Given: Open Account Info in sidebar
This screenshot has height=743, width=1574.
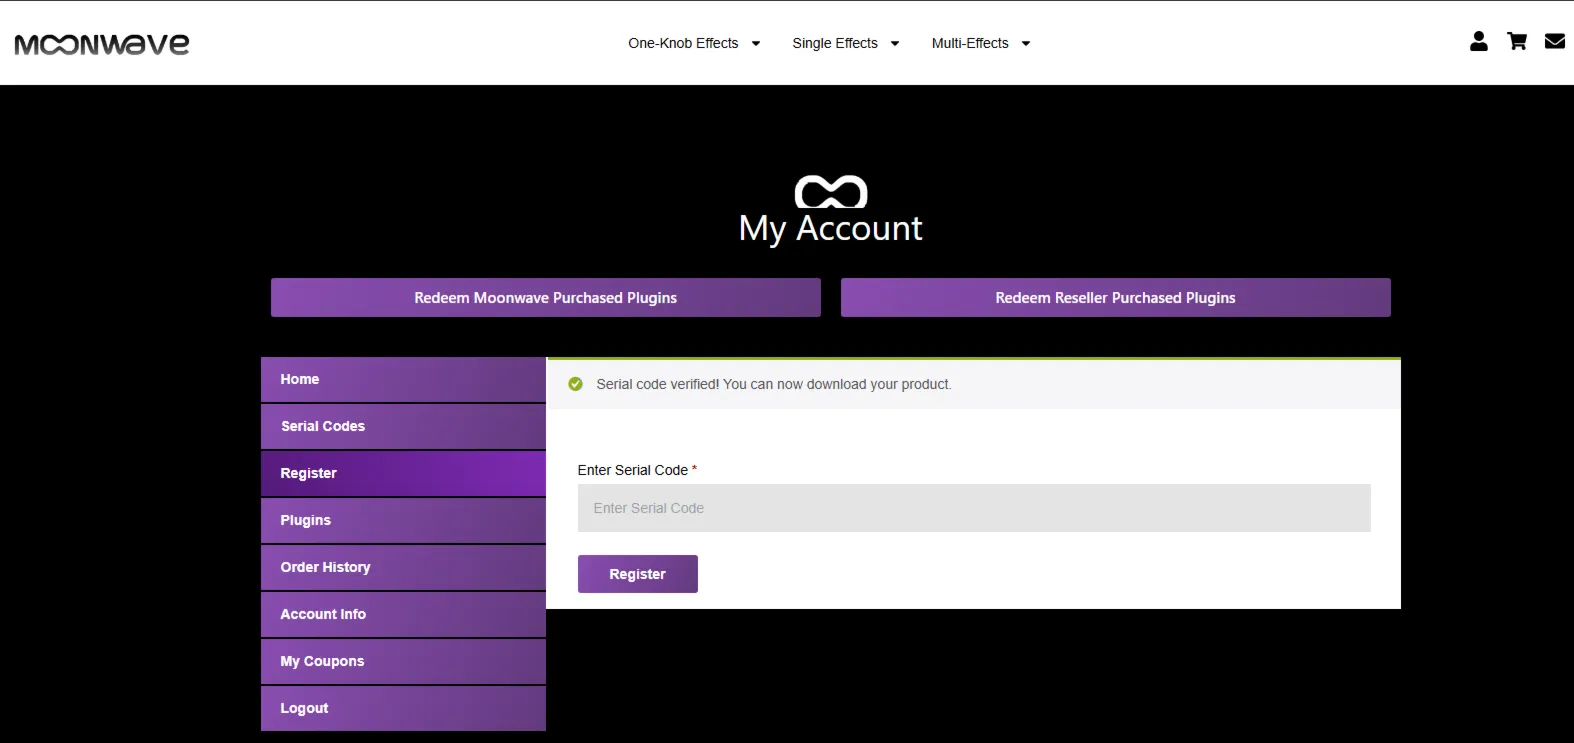Looking at the screenshot, I should tap(403, 615).
